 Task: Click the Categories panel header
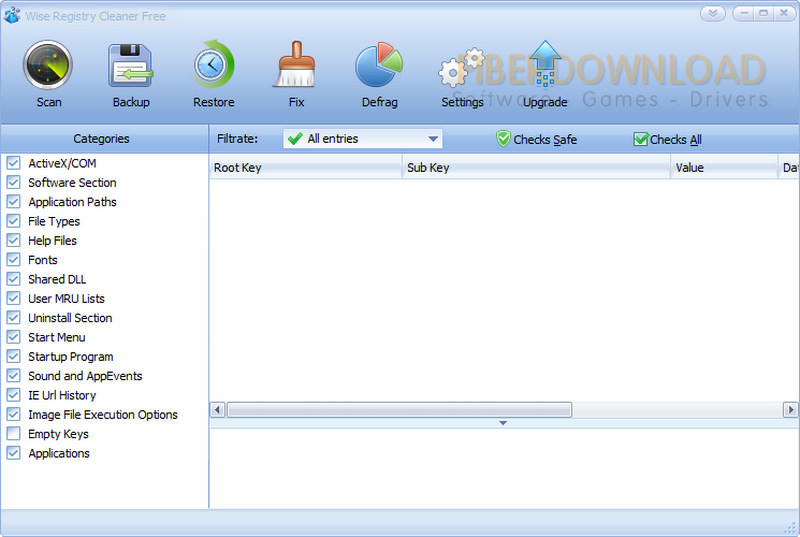coord(104,139)
